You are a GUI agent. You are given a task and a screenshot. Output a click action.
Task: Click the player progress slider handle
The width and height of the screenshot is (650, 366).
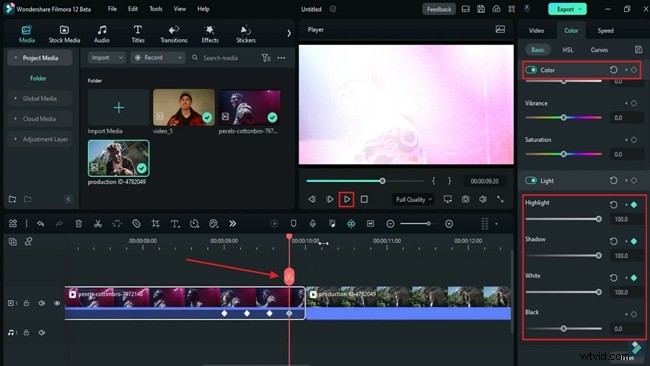click(382, 181)
